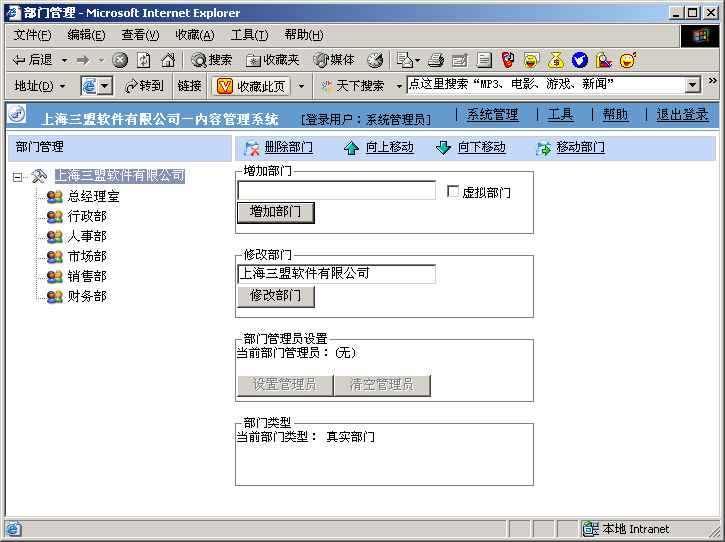Open the 地址(D) label dropdown arrow
The image size is (725, 542).
coord(62,86)
